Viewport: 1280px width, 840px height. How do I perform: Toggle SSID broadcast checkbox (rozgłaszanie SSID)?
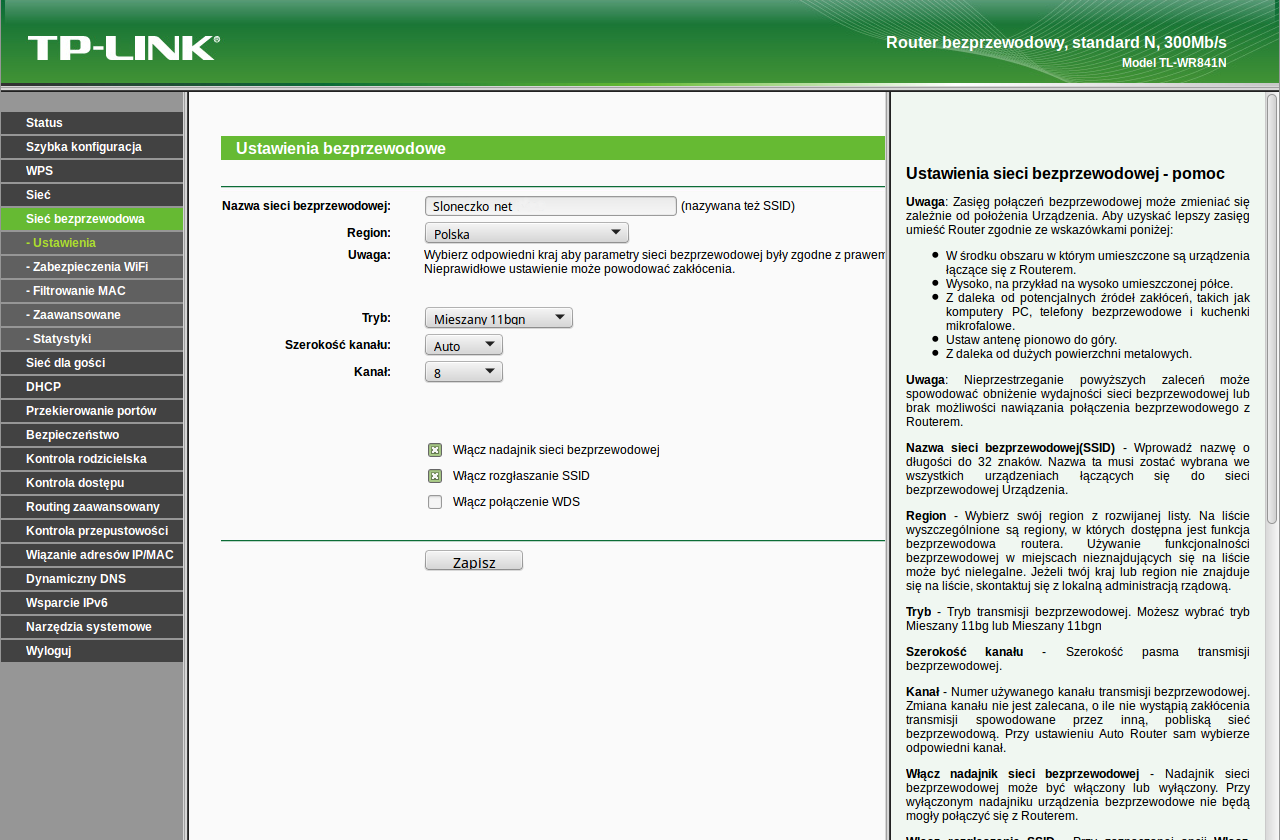(x=435, y=476)
